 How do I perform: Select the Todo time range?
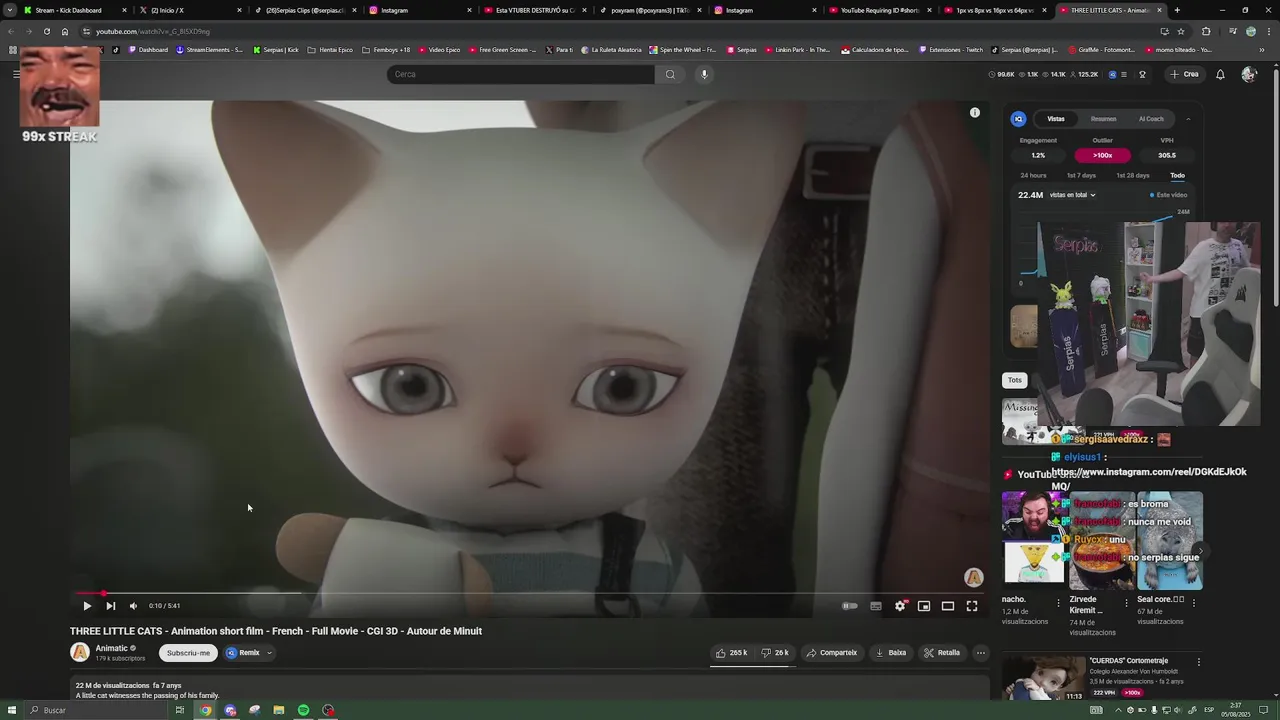tap(1177, 176)
